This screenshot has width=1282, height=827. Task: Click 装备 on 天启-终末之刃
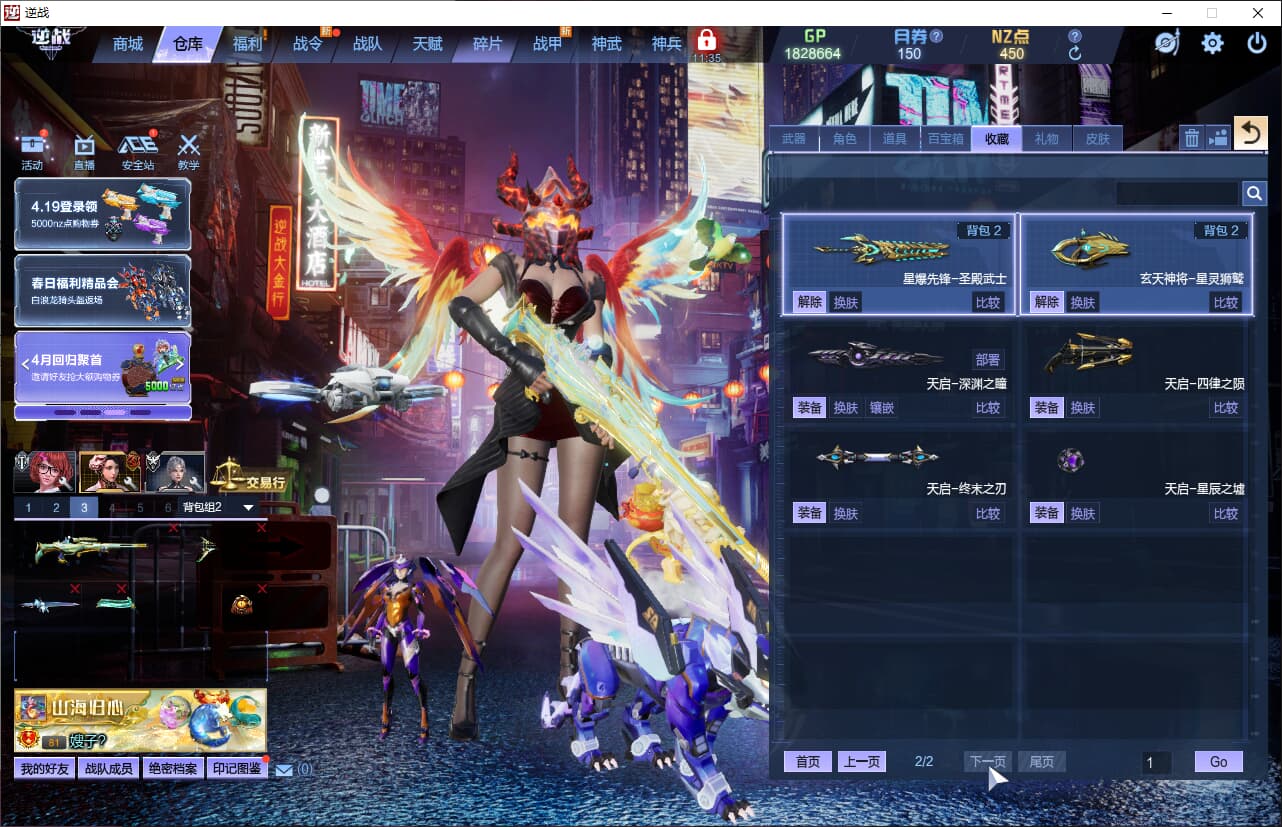coord(809,513)
